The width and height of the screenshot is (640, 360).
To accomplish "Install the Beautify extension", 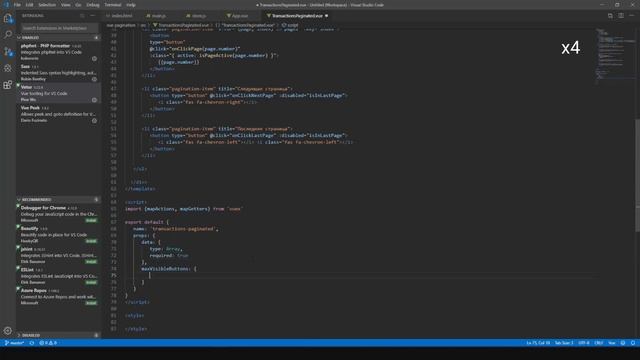I will coord(91,241).
